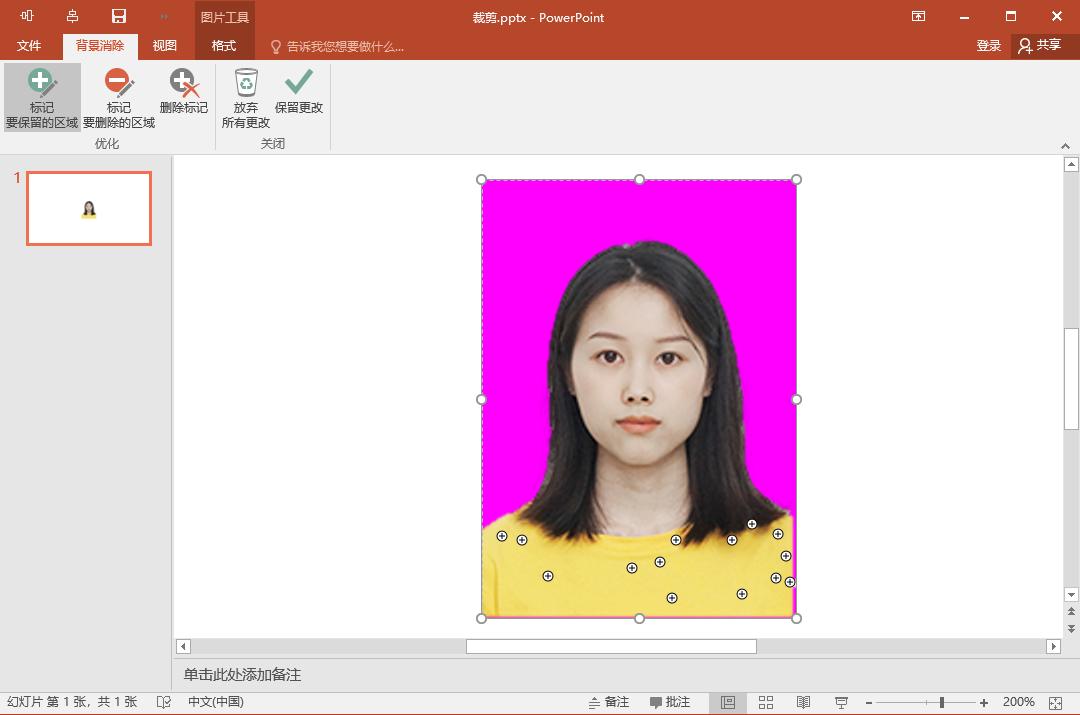Open Reading View from the status bar
Image resolution: width=1080 pixels, height=715 pixels.
pos(802,702)
